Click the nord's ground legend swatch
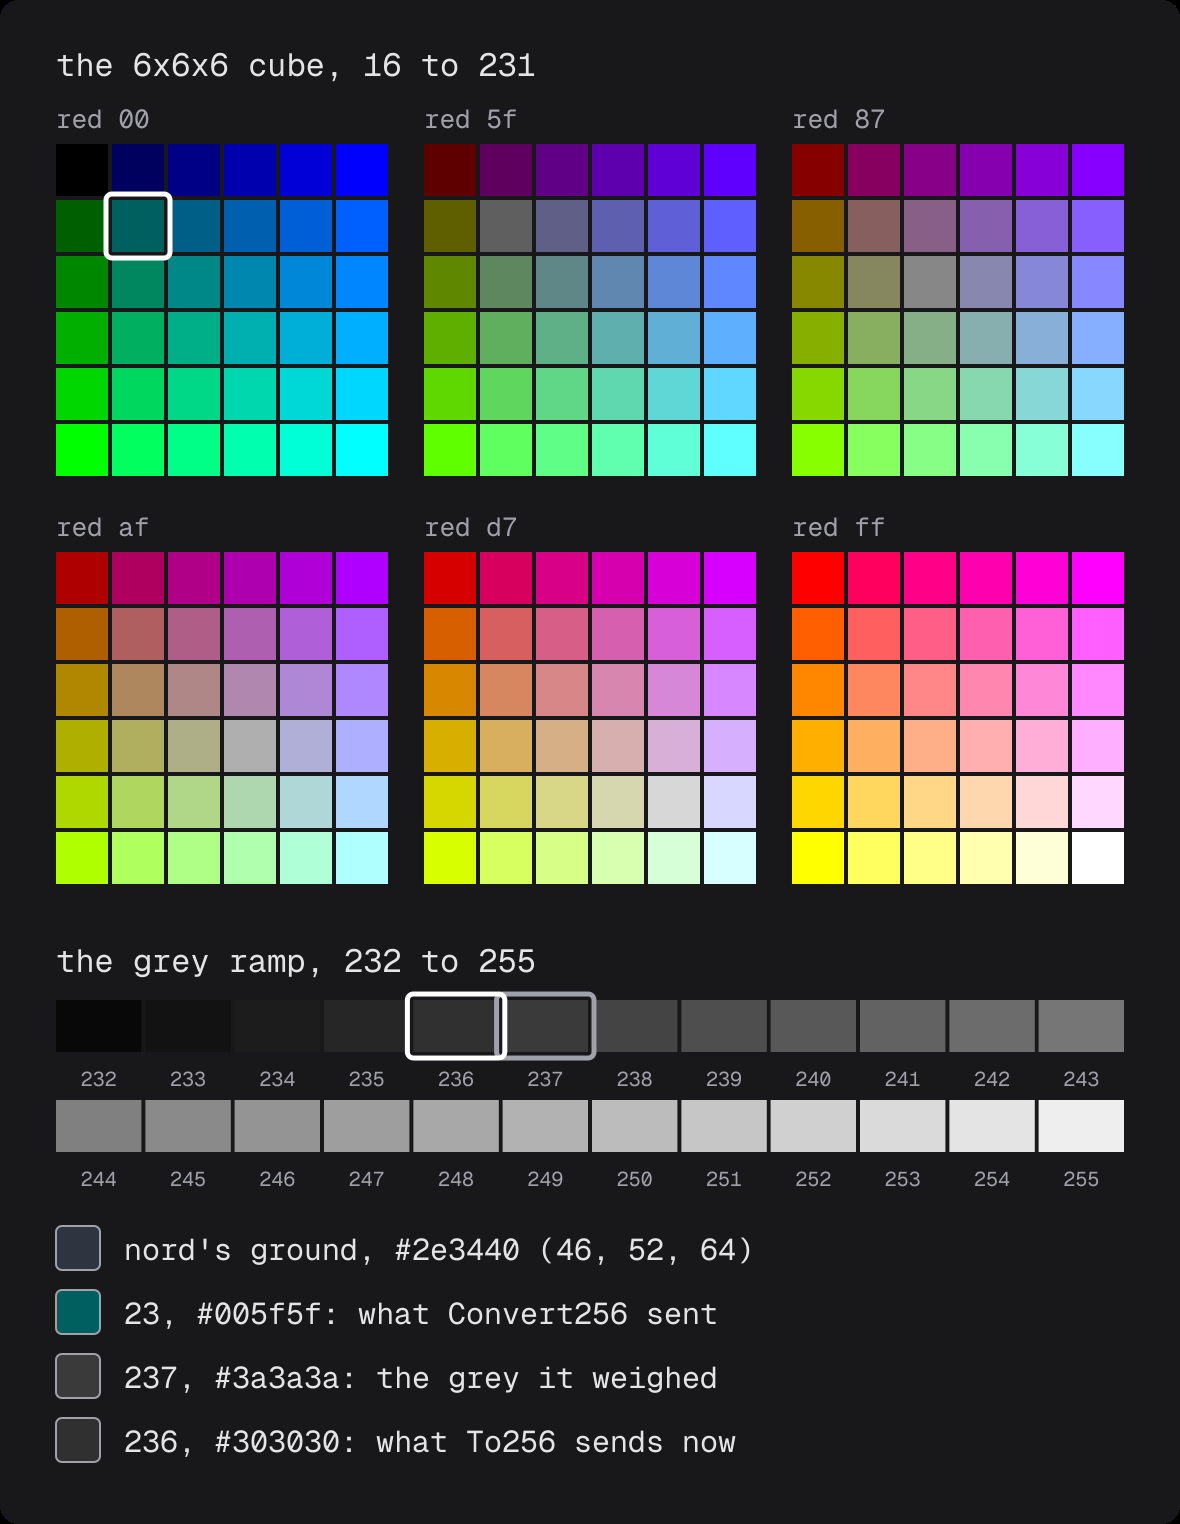Image resolution: width=1180 pixels, height=1524 pixels. click(78, 1248)
